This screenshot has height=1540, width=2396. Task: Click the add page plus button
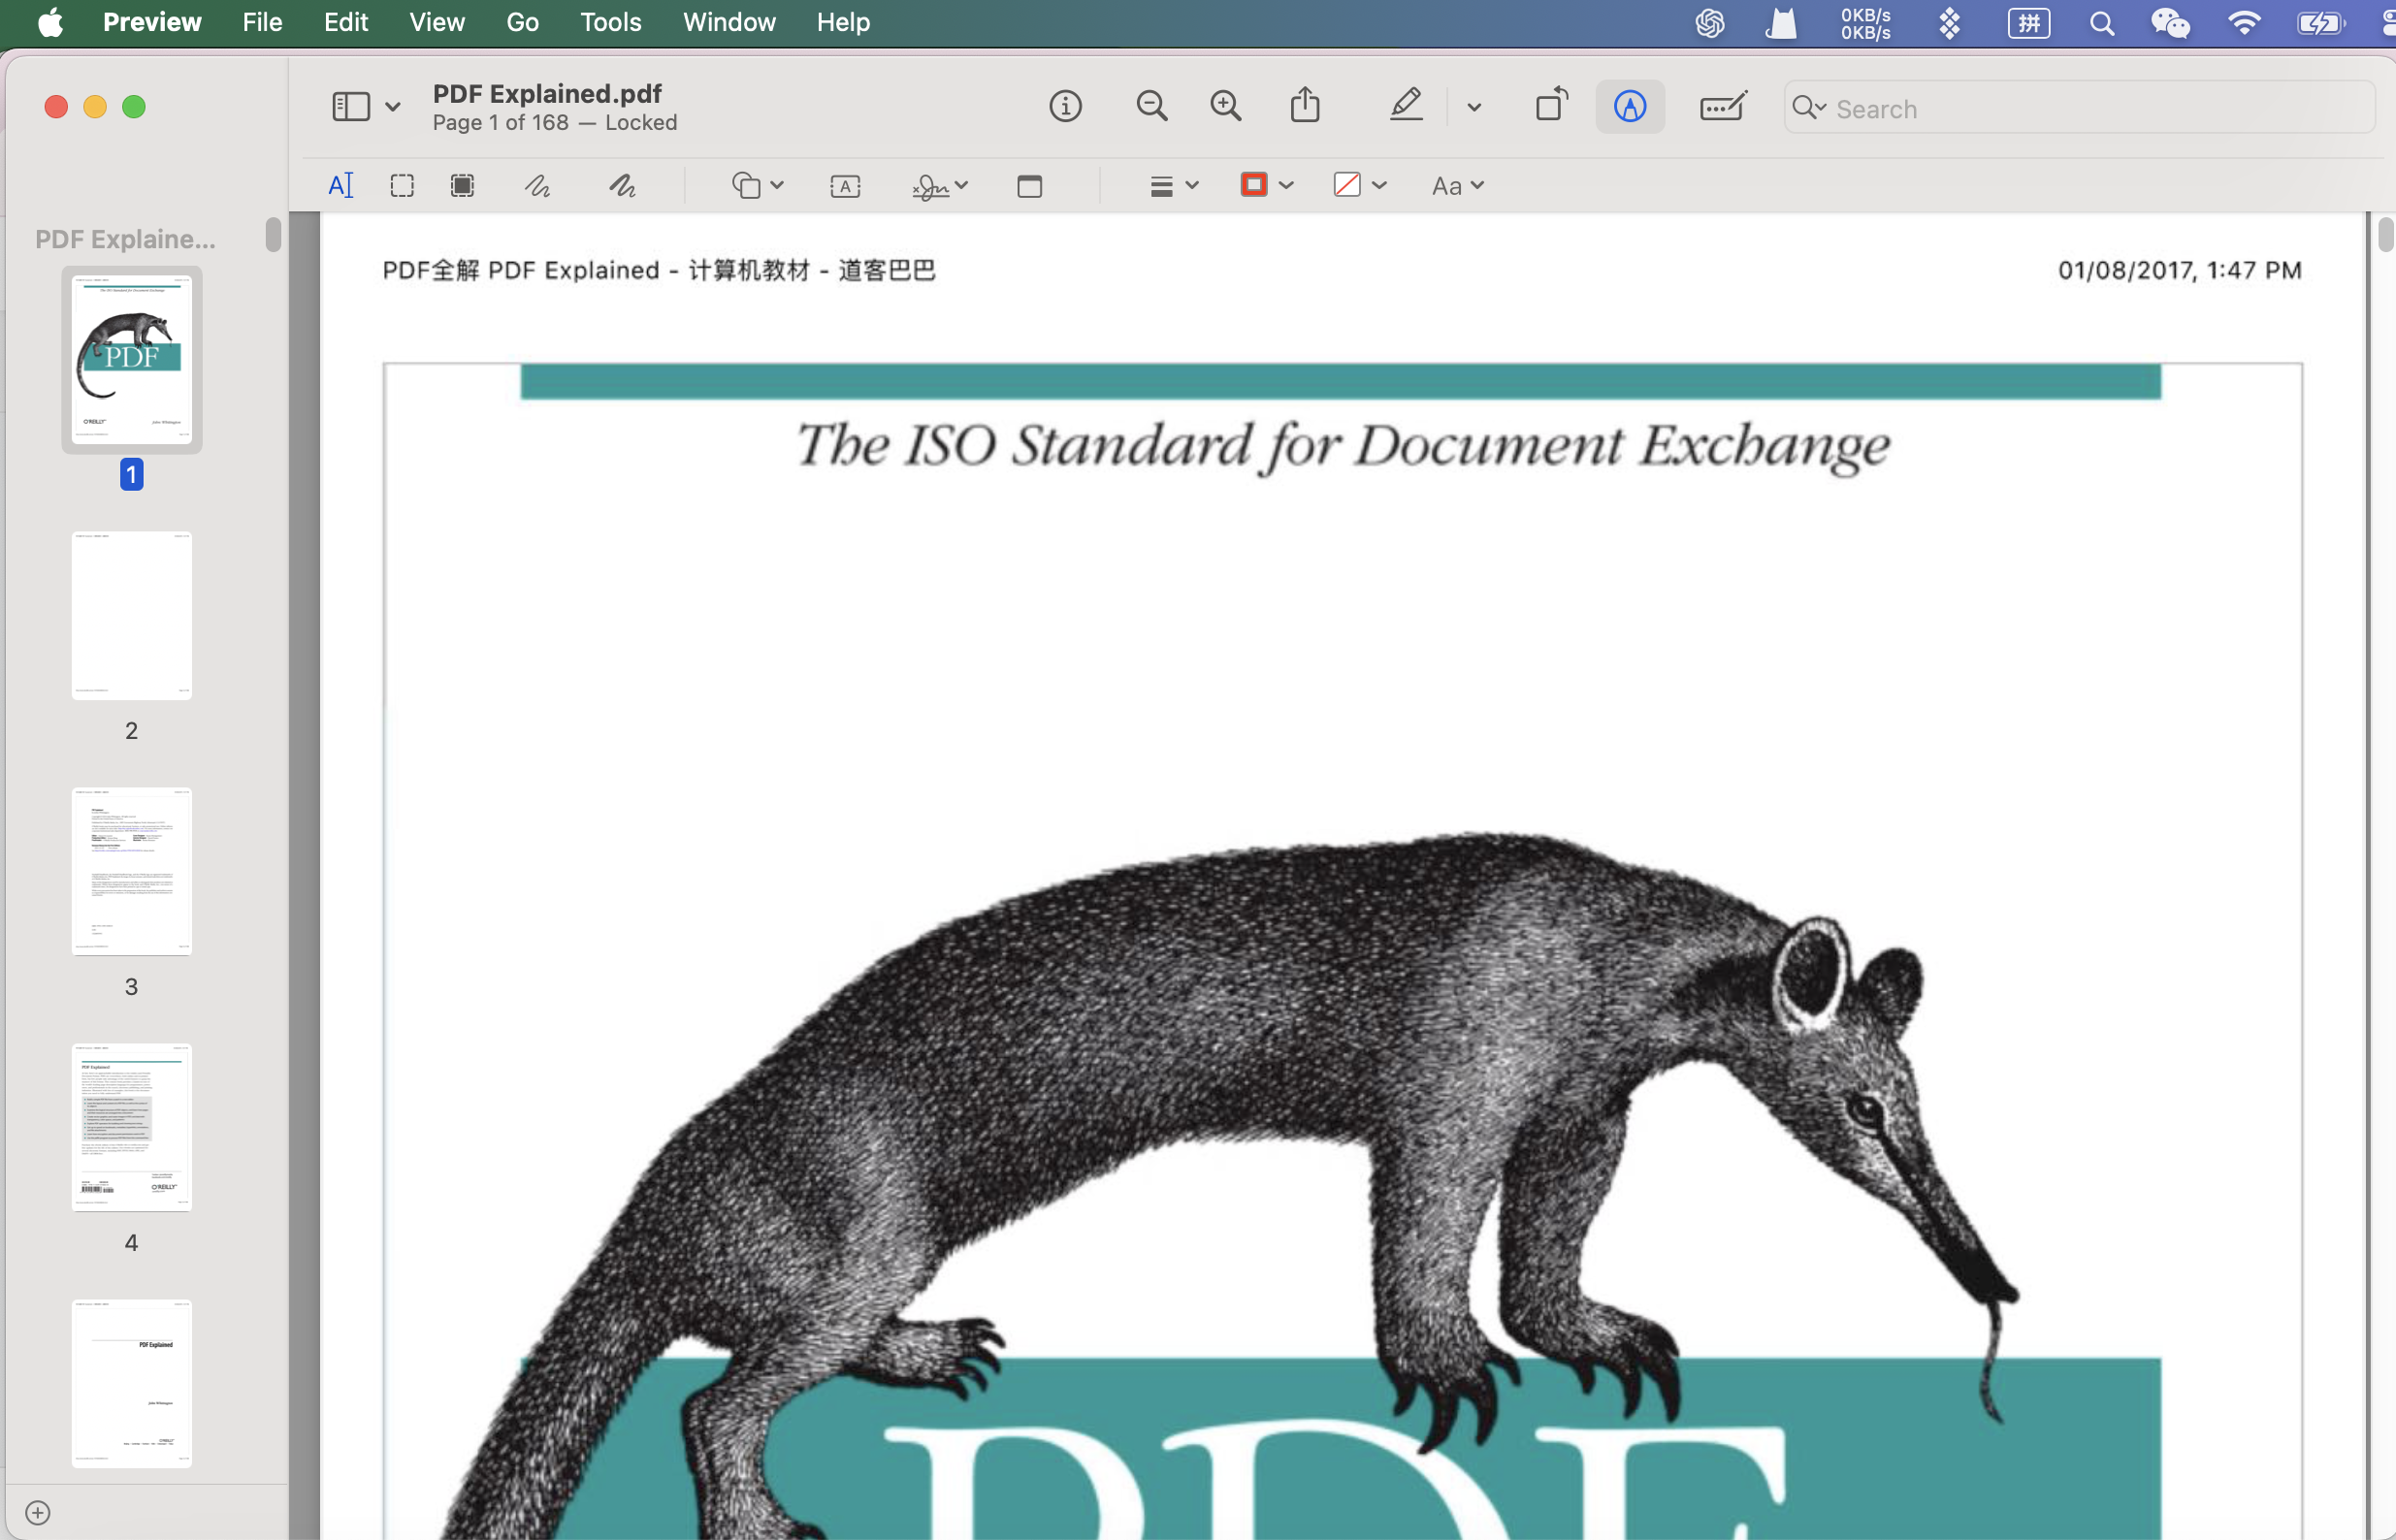pyautogui.click(x=38, y=1512)
